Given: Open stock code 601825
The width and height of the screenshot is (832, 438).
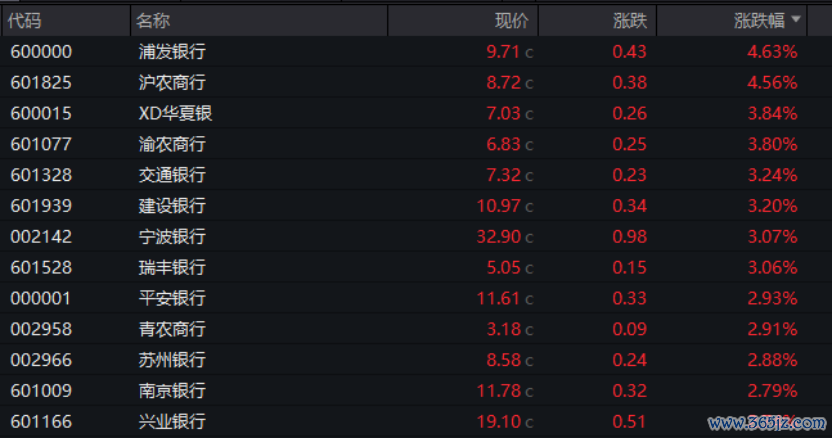Looking at the screenshot, I should point(41,82).
